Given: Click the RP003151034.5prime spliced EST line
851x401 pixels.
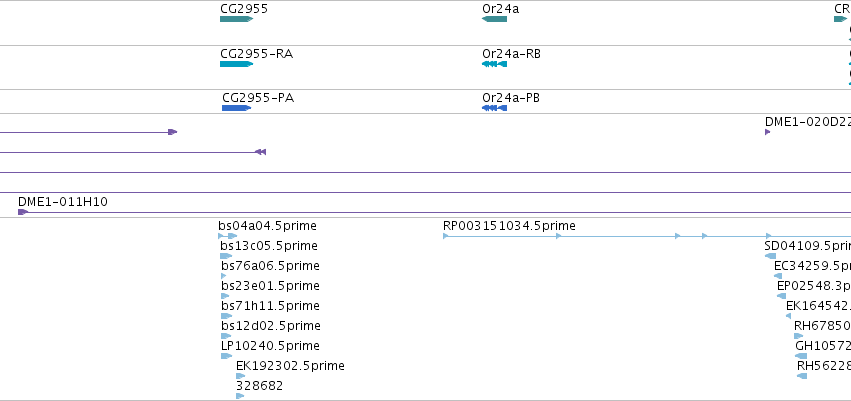Looking at the screenshot, I should pyautogui.click(x=647, y=236).
